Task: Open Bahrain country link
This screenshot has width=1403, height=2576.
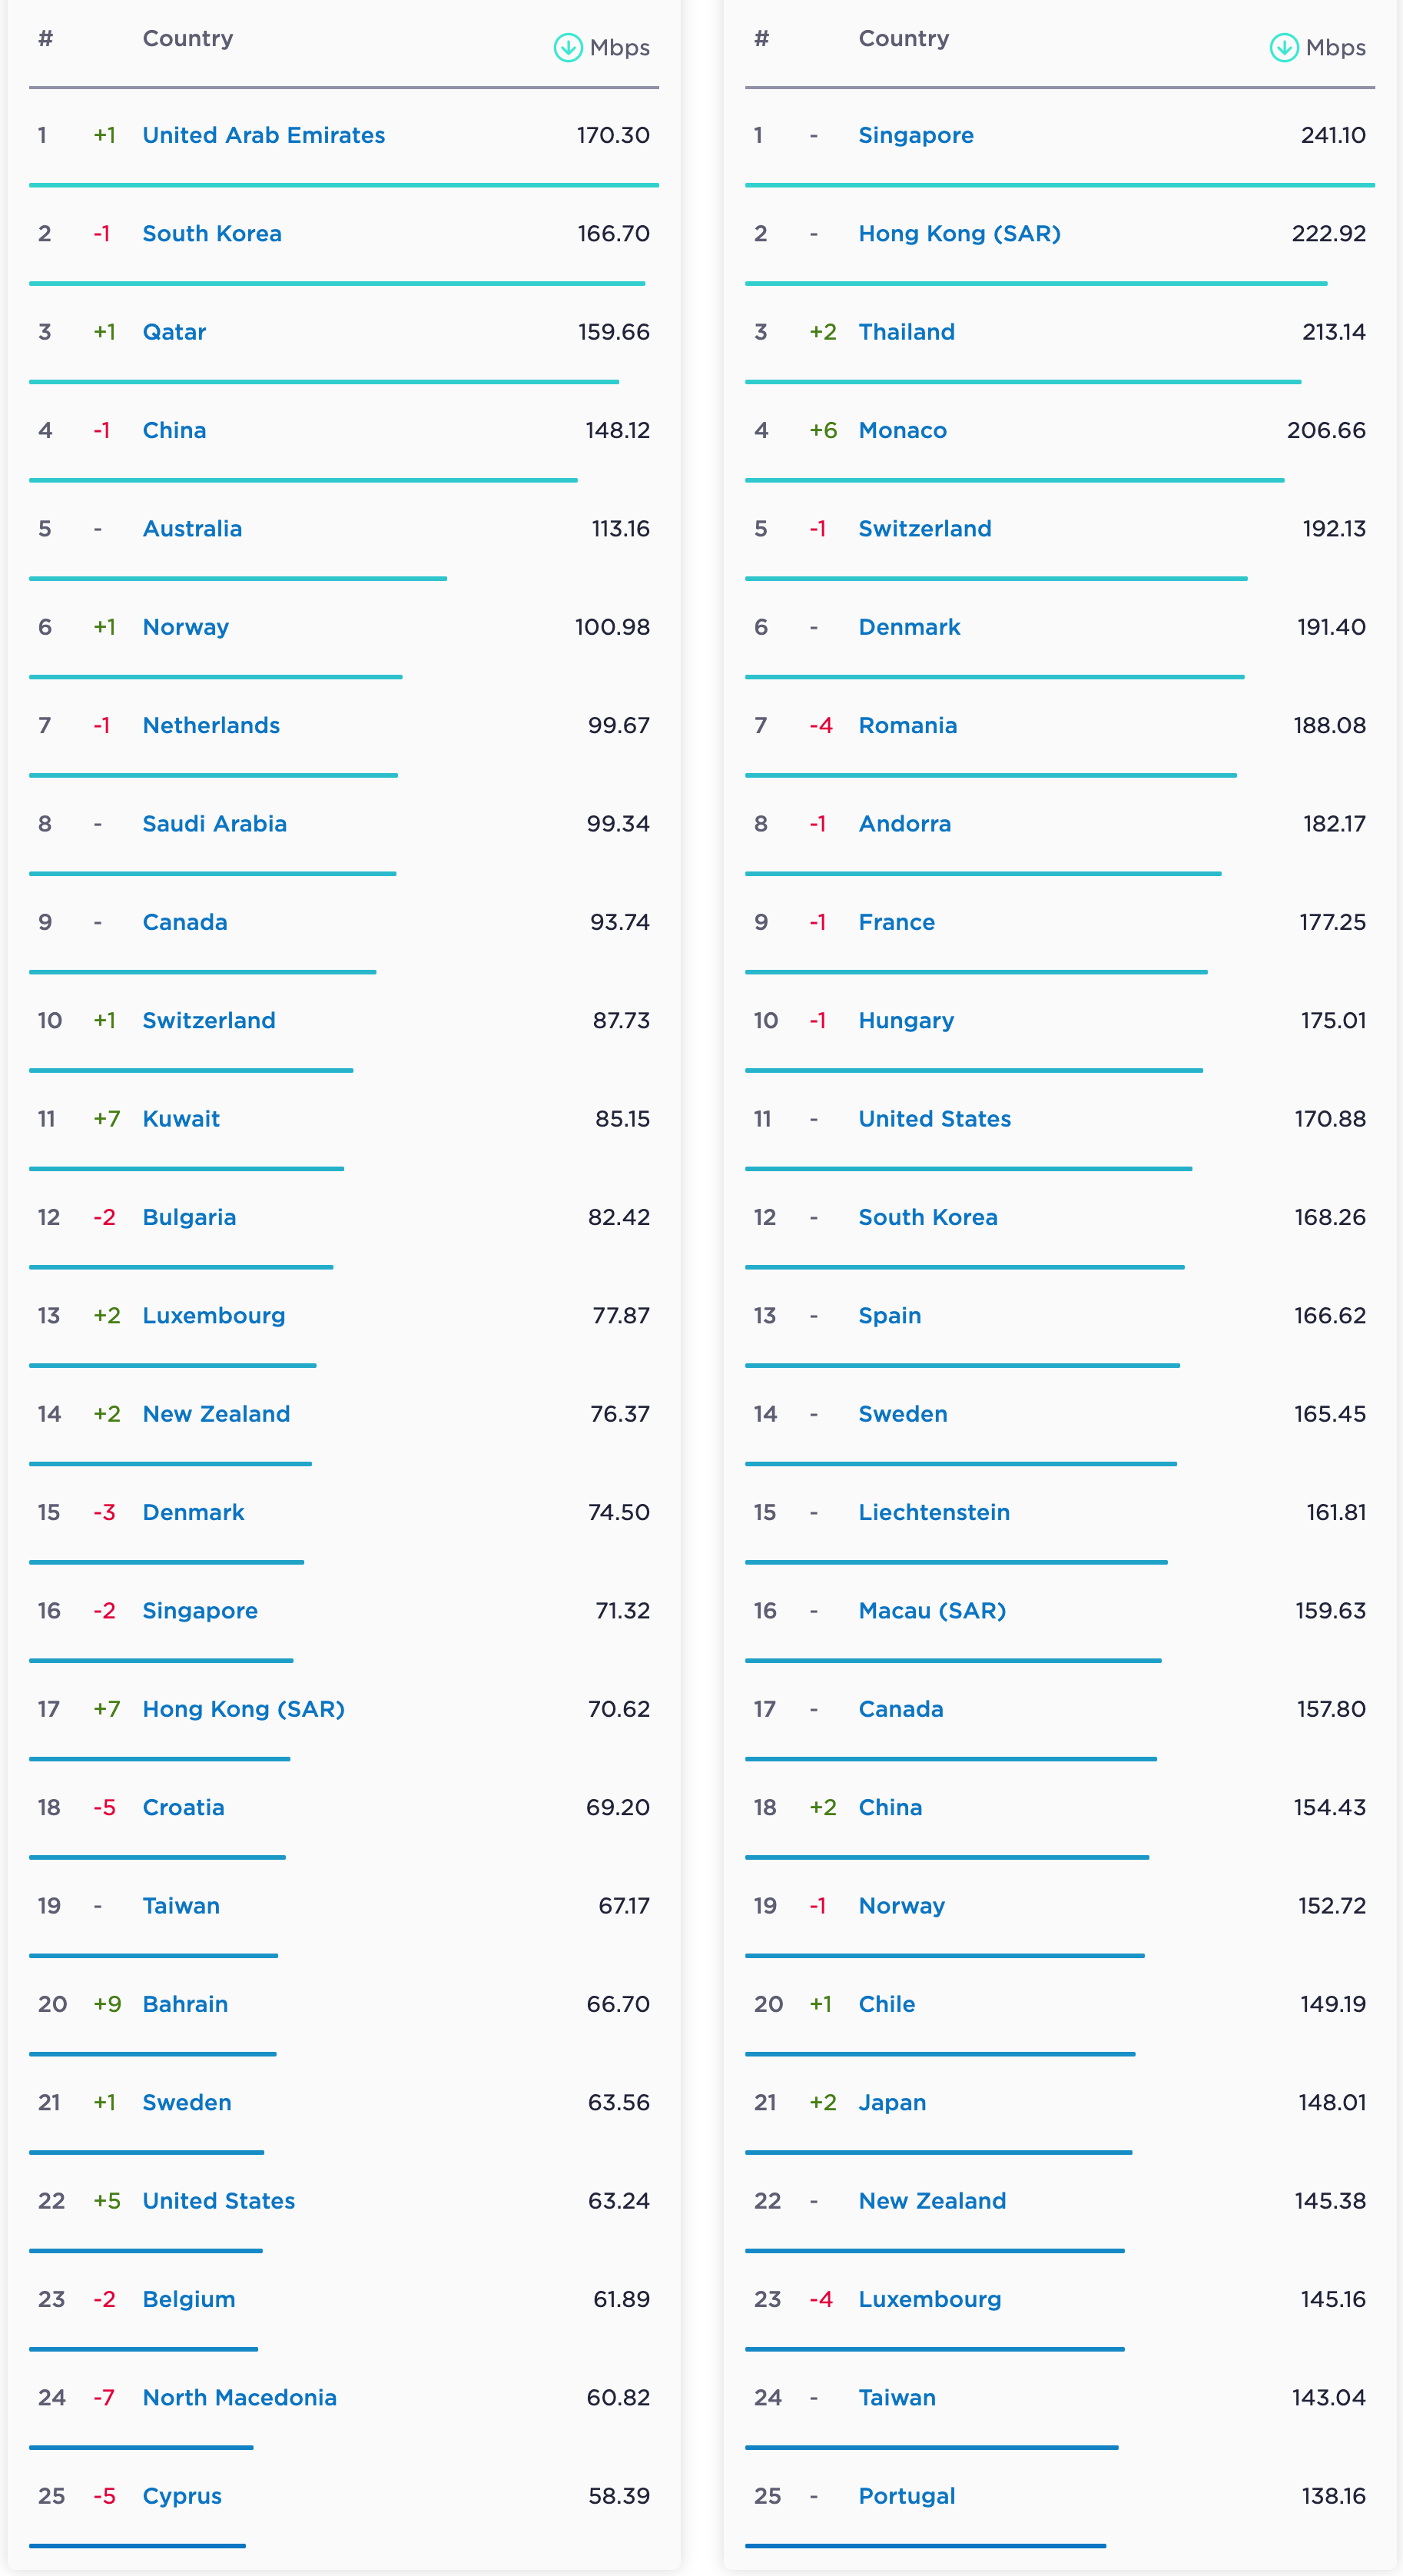Action: tap(185, 2004)
